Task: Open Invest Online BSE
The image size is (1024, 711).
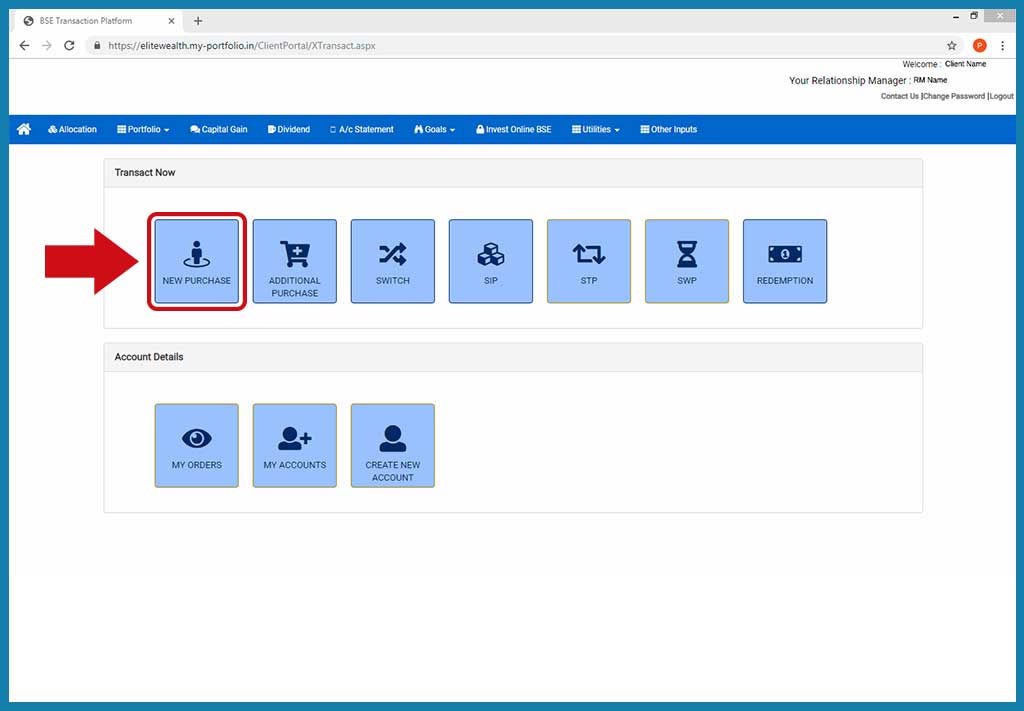Action: [x=513, y=129]
